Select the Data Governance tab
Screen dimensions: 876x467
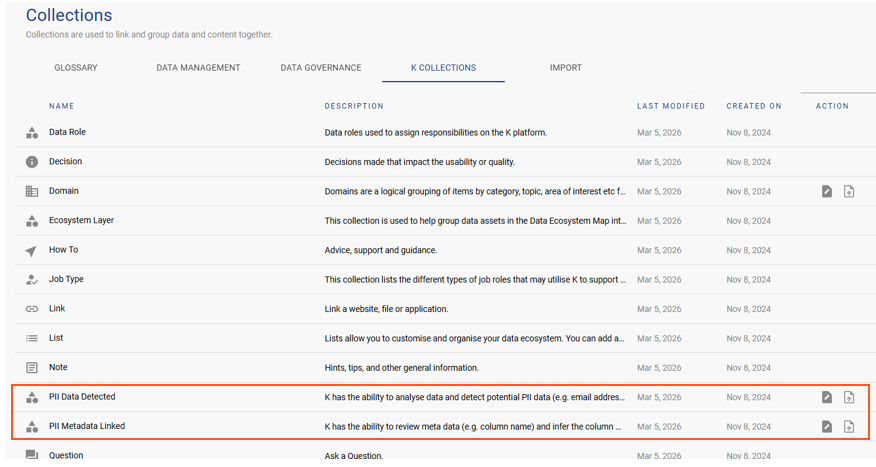(321, 68)
